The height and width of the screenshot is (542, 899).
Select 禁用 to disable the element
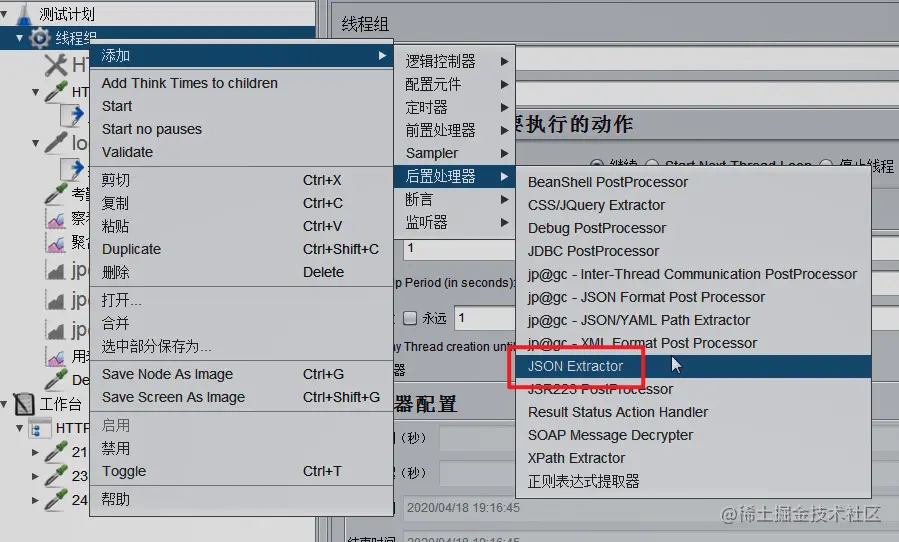click(241, 448)
